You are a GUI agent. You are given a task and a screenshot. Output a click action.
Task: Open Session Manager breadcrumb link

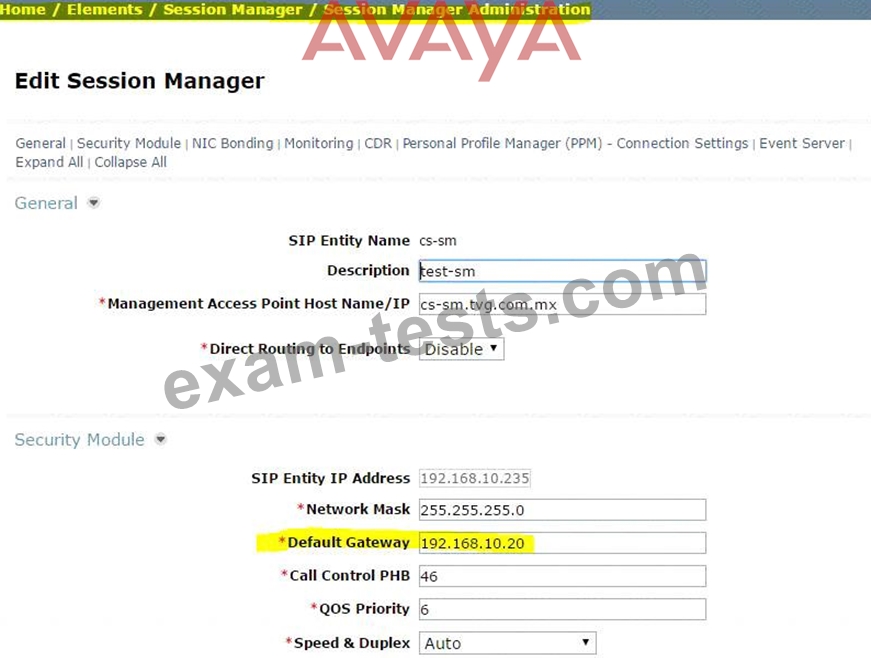[x=233, y=9]
